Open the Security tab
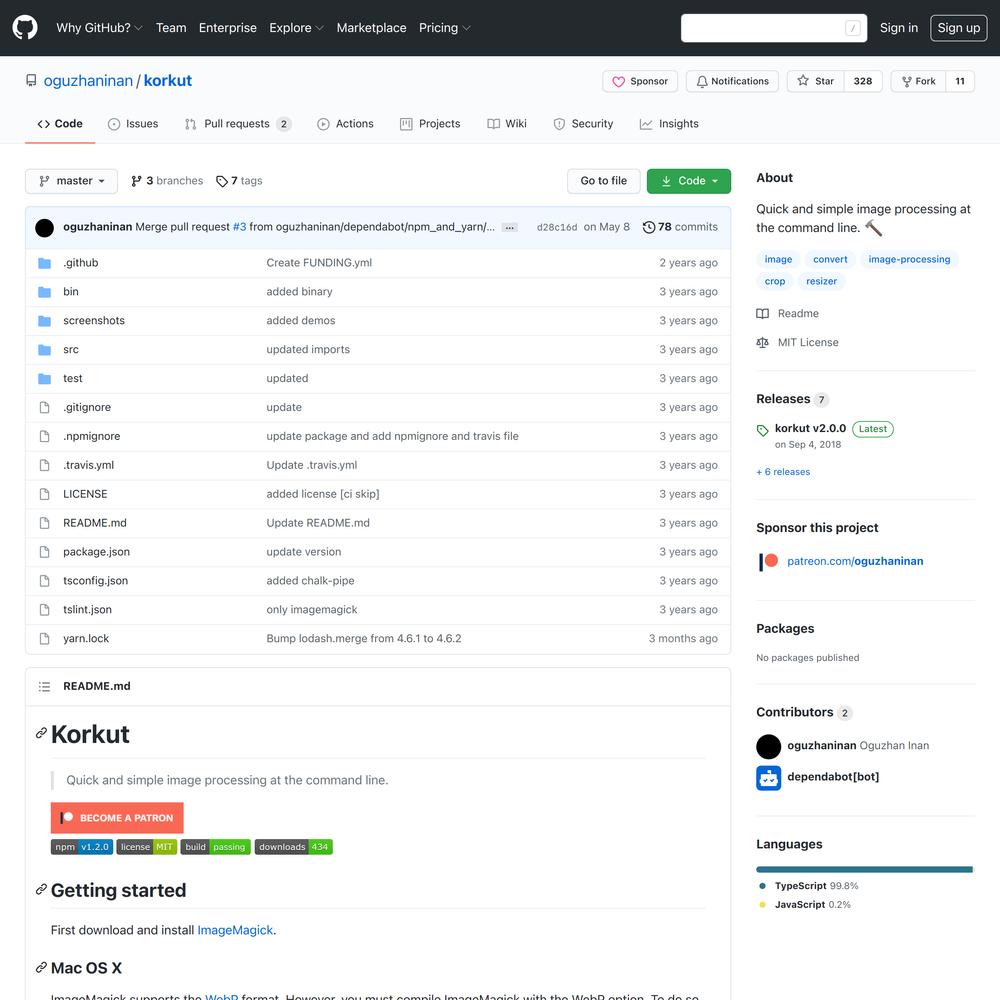The width and height of the screenshot is (1000, 1000). (583, 124)
